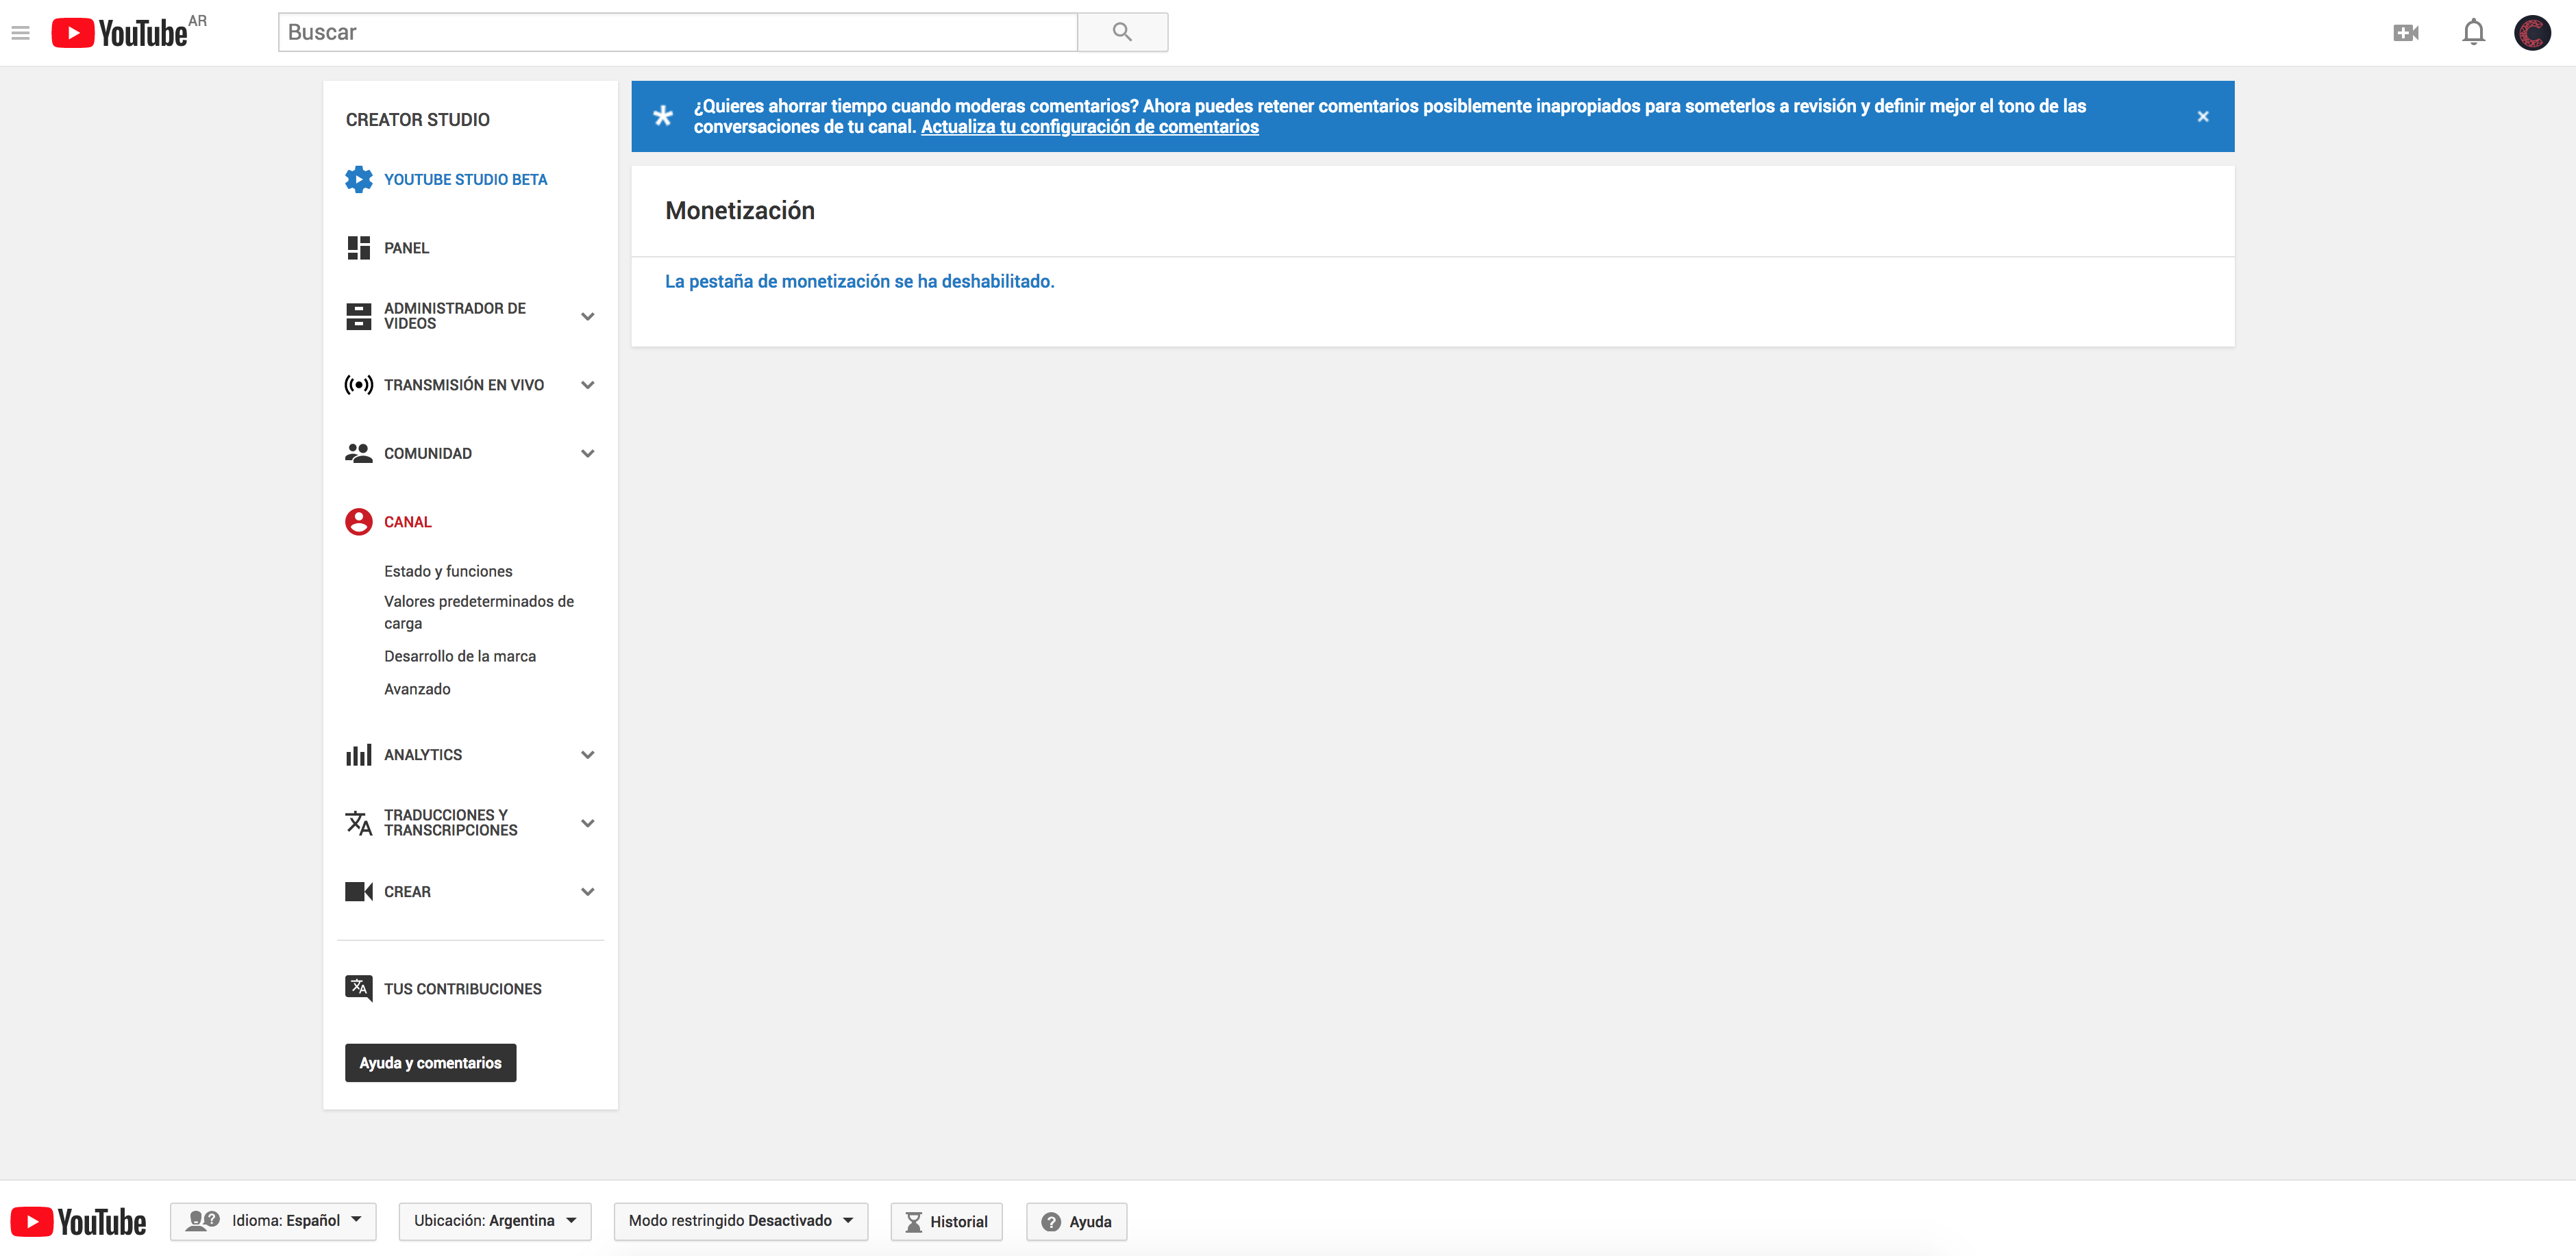
Task: Click the footer YouTube logo
Action: point(78,1222)
